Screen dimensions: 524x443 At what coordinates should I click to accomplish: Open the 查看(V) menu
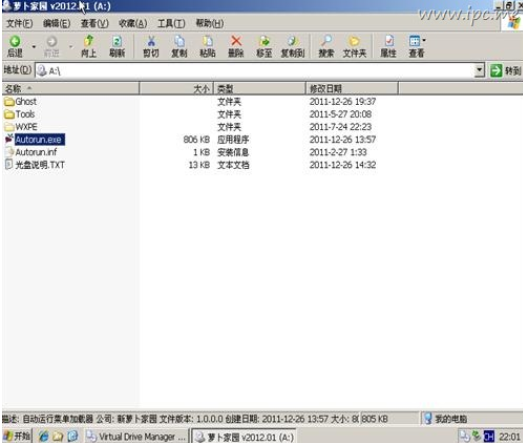click(95, 23)
